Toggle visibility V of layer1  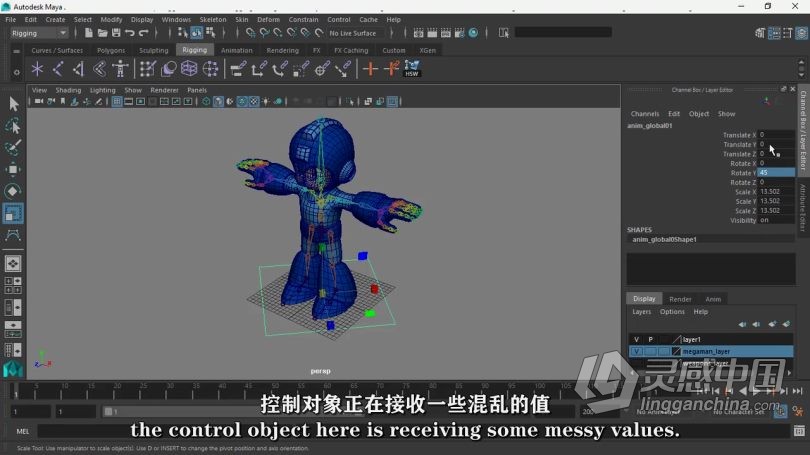636,339
